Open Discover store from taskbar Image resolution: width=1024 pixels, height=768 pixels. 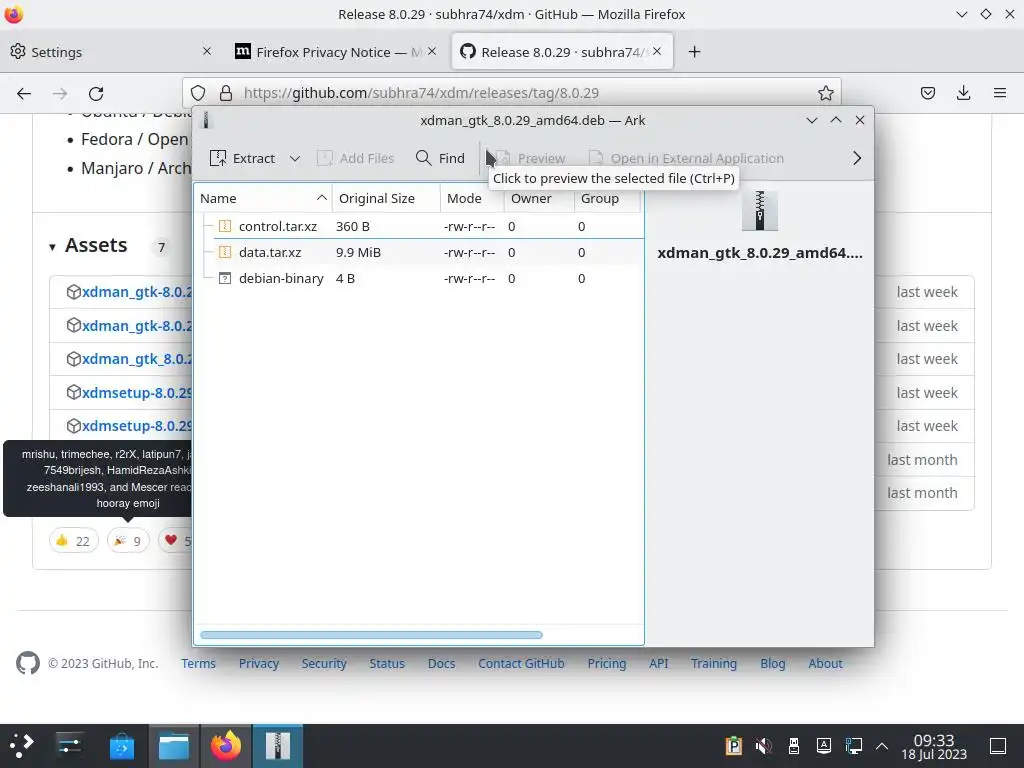pyautogui.click(x=121, y=745)
